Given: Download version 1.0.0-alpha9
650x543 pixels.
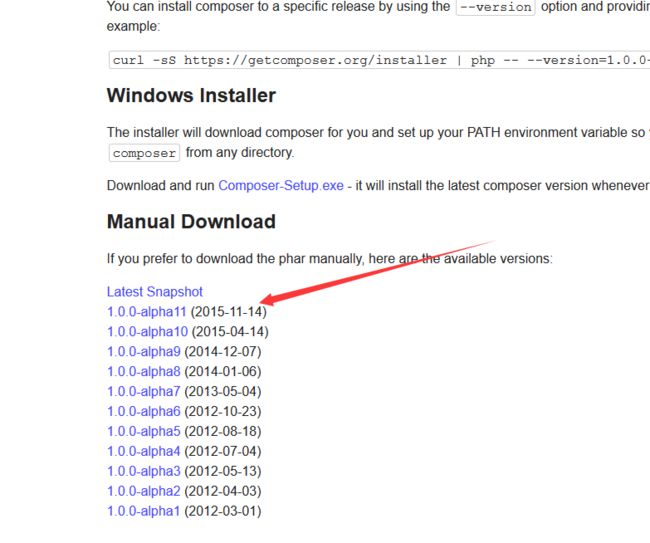Looking at the screenshot, I should tap(143, 351).
